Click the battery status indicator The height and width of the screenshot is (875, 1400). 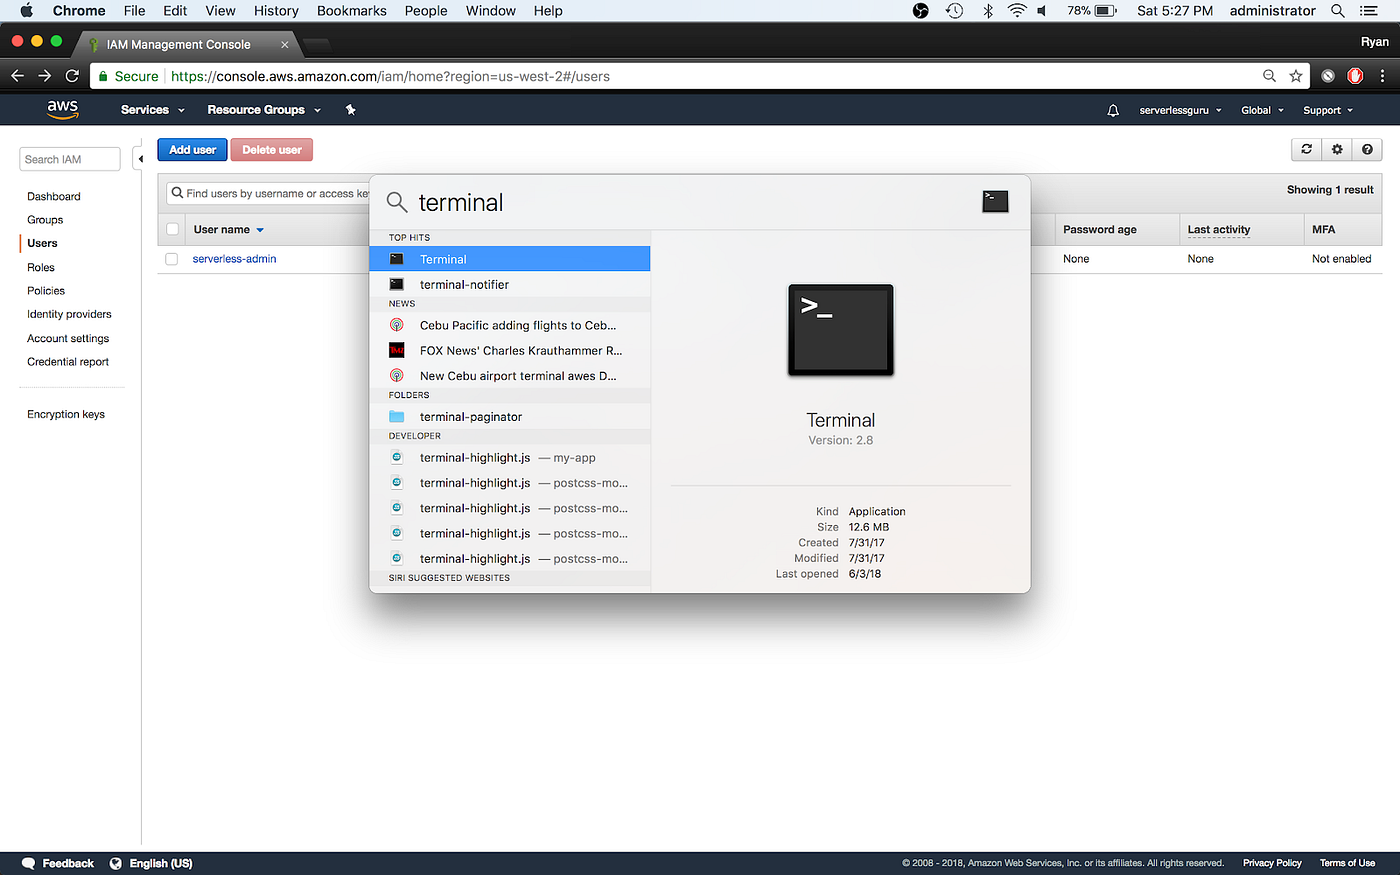[x=1092, y=11]
